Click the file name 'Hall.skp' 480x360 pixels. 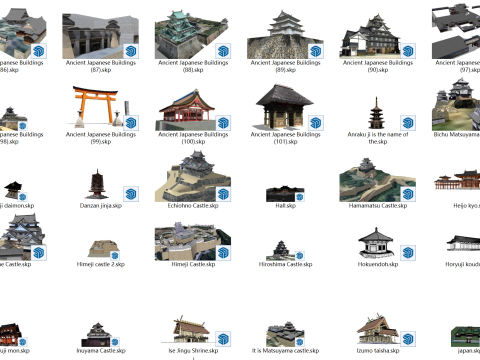[x=285, y=206]
